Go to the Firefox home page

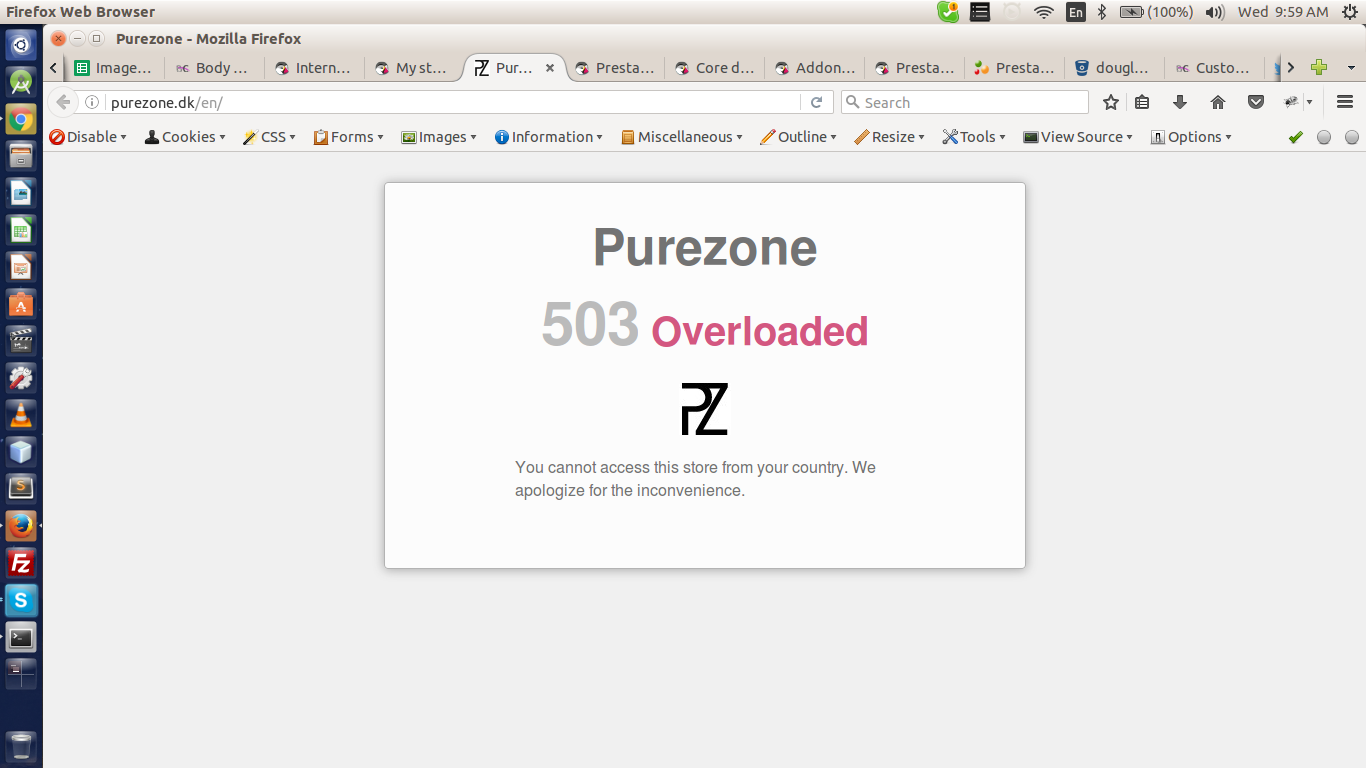[1218, 102]
